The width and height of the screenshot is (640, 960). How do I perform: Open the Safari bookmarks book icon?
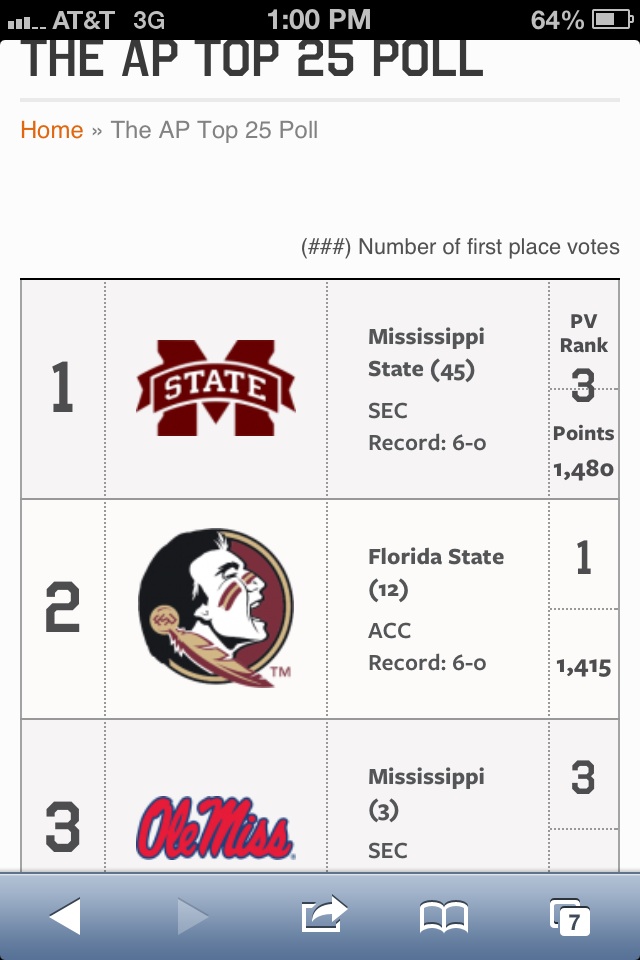coord(443,915)
